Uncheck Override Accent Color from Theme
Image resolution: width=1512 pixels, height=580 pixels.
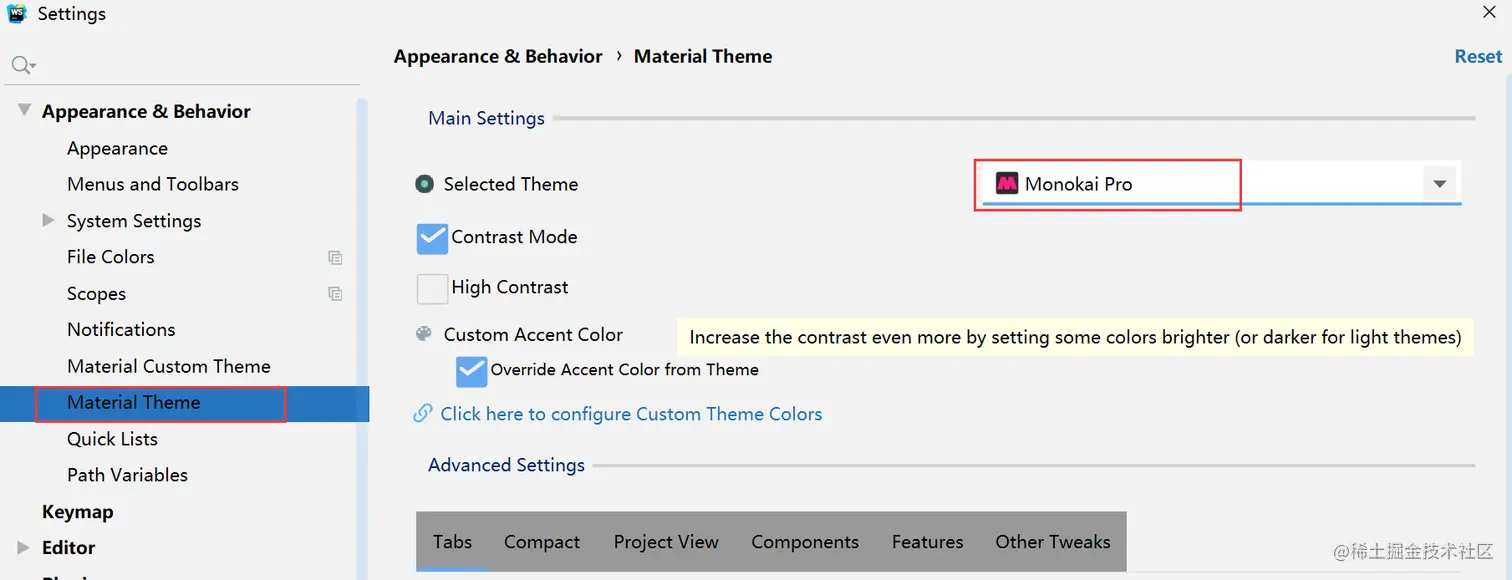[x=471, y=371]
